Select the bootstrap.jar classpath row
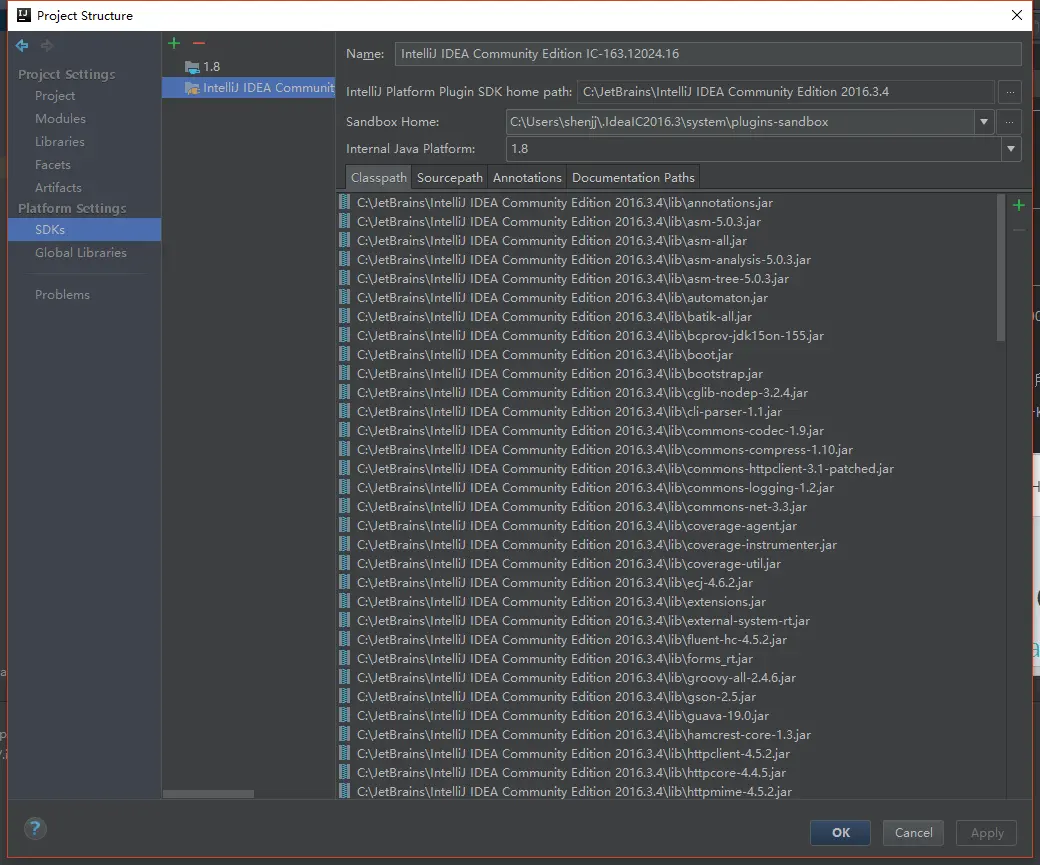1040x865 pixels. point(667,374)
